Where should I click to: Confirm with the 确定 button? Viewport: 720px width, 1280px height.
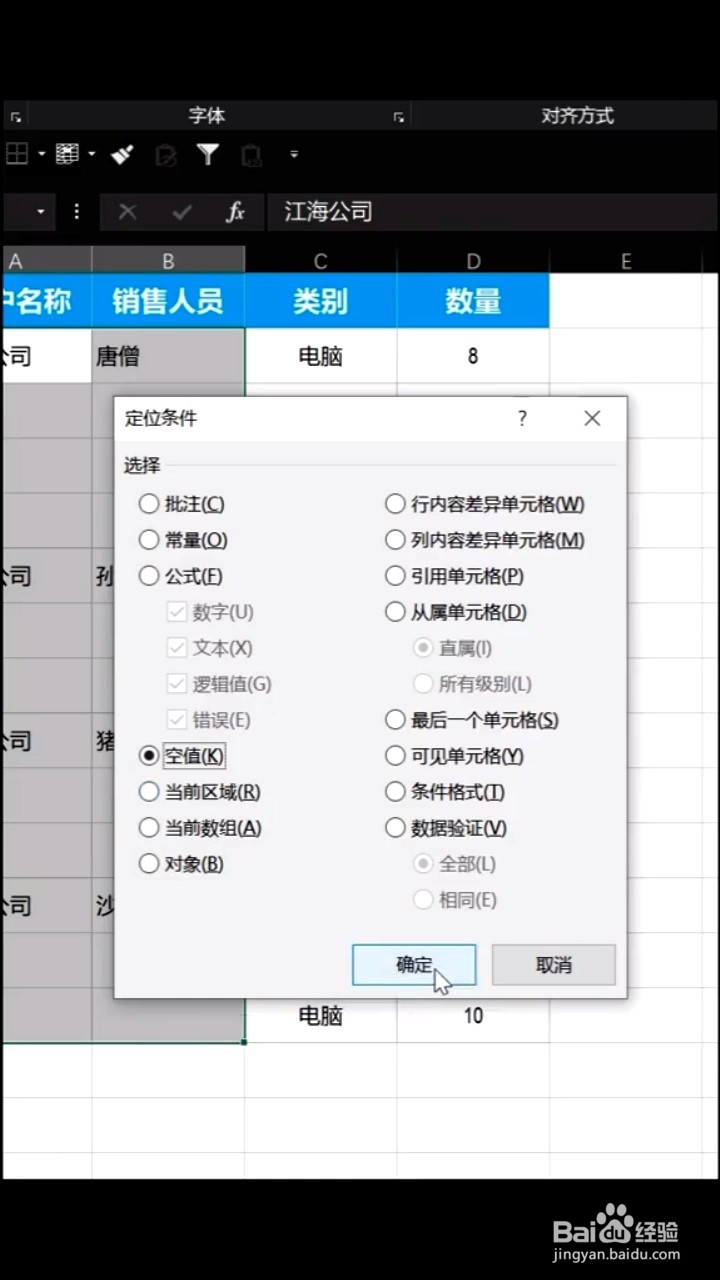tap(414, 965)
